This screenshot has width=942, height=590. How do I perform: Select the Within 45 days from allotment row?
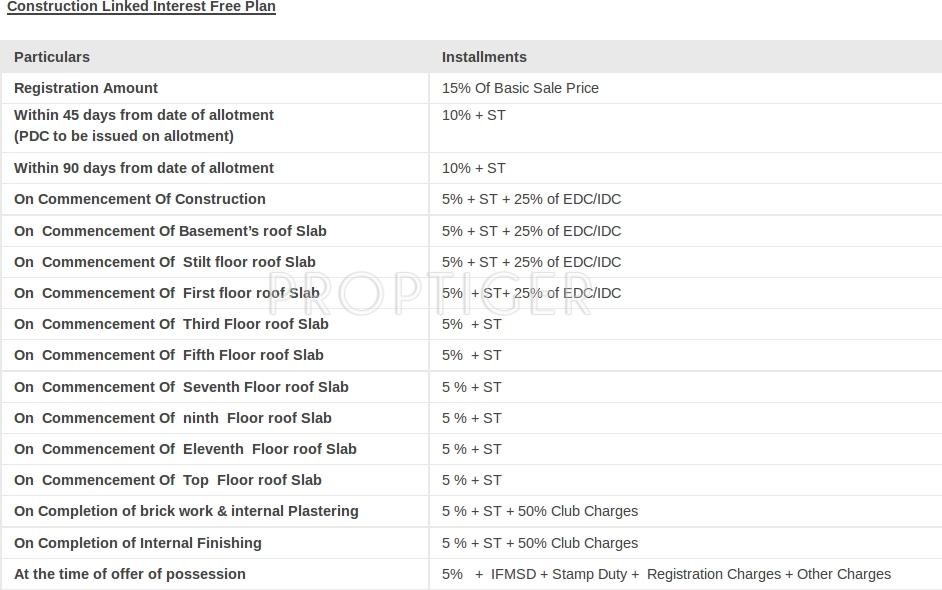[144, 125]
